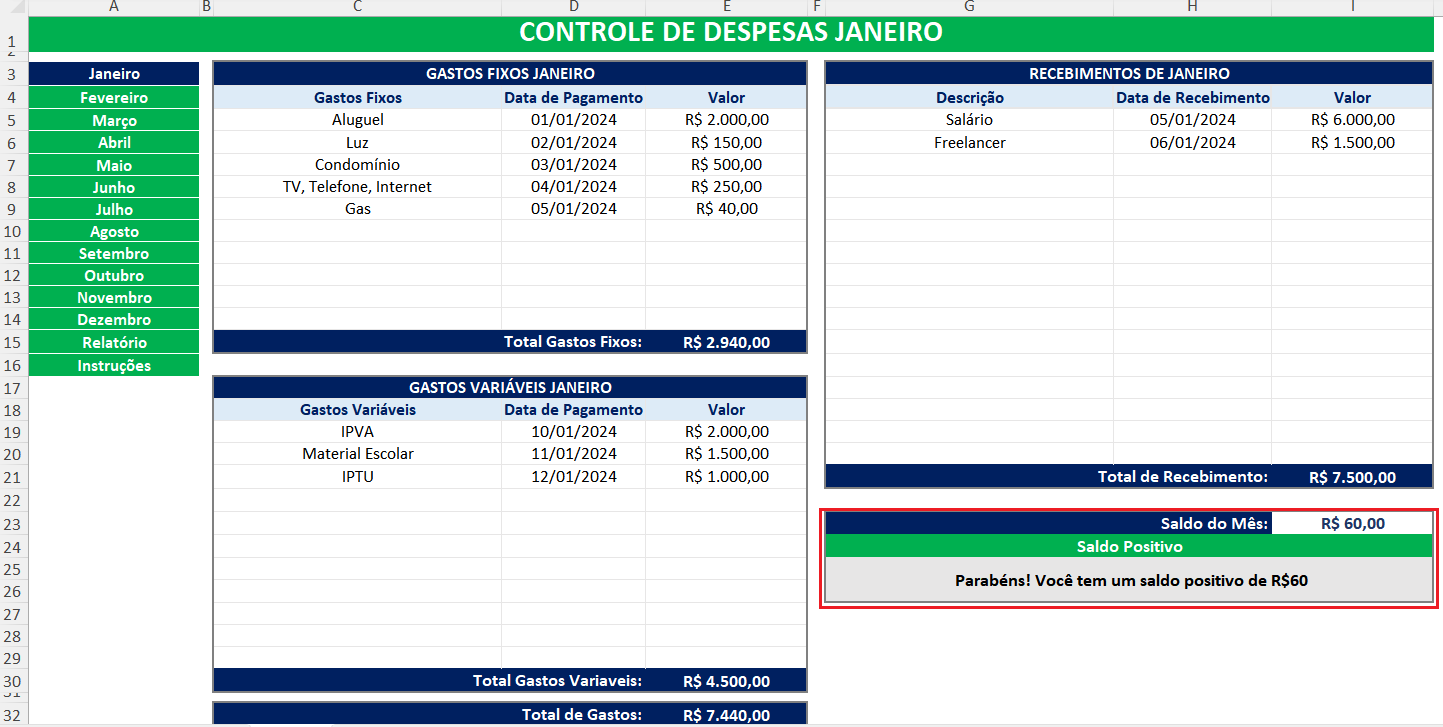Select the Freelancer recebimento row

(968, 141)
